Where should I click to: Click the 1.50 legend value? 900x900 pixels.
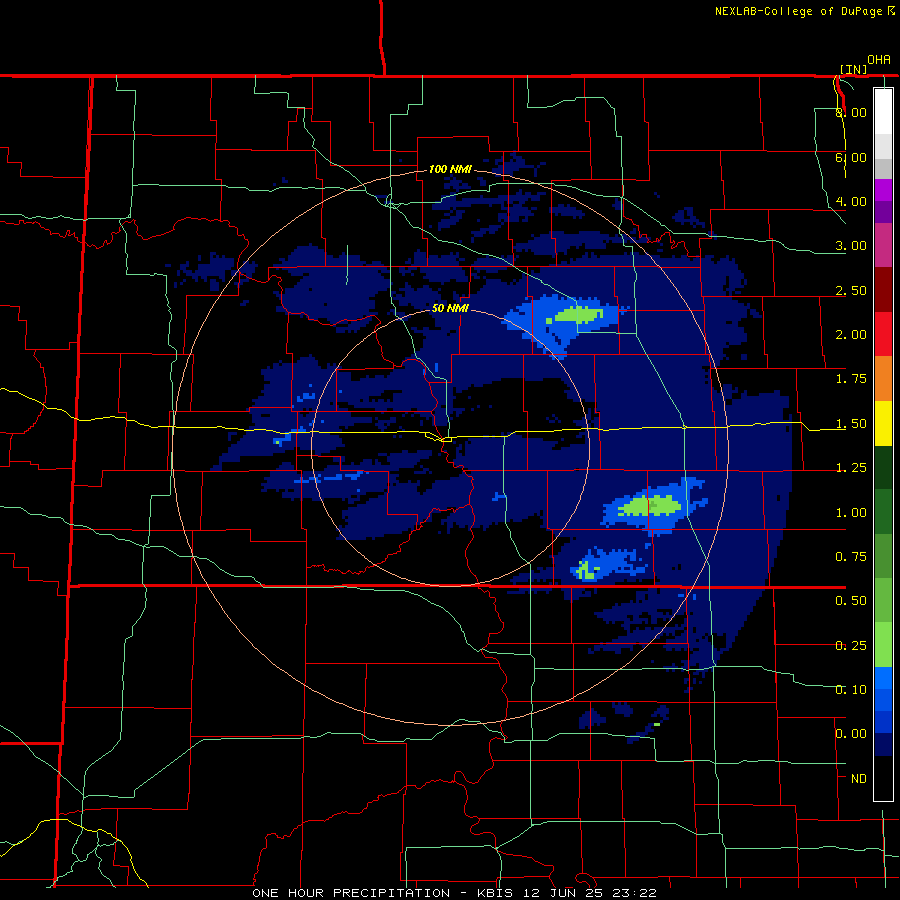pyautogui.click(x=851, y=424)
